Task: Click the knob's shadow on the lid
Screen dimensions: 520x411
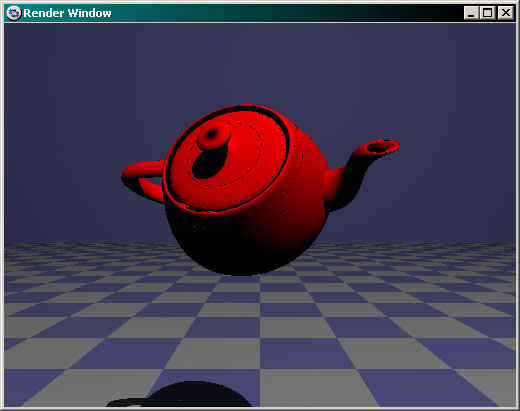Action: coord(209,163)
